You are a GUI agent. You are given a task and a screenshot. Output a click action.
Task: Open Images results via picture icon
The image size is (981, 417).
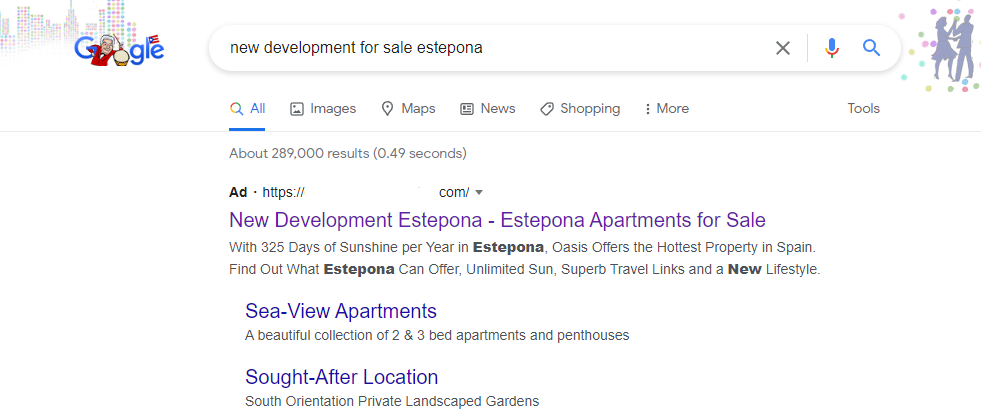coord(297,109)
